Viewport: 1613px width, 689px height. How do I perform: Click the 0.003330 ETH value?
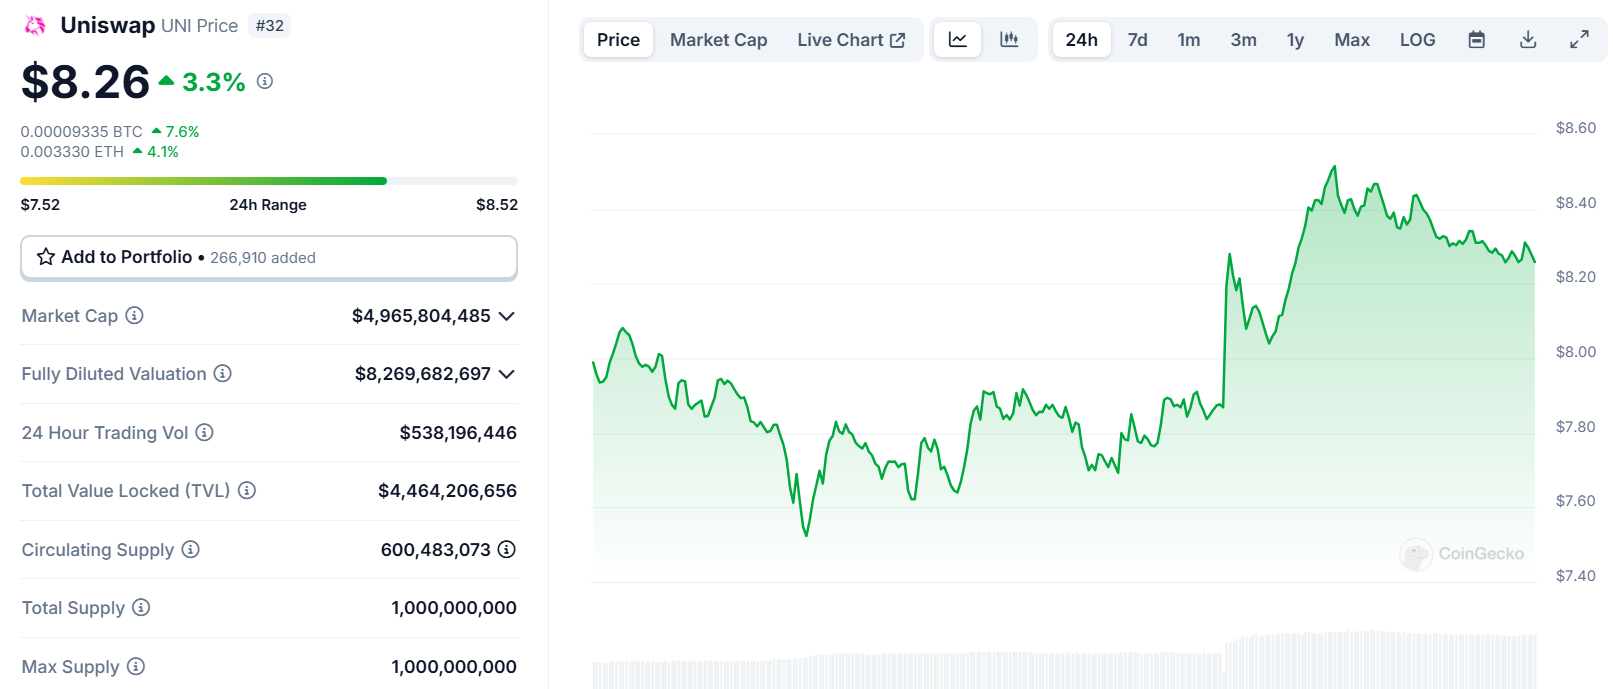72,152
